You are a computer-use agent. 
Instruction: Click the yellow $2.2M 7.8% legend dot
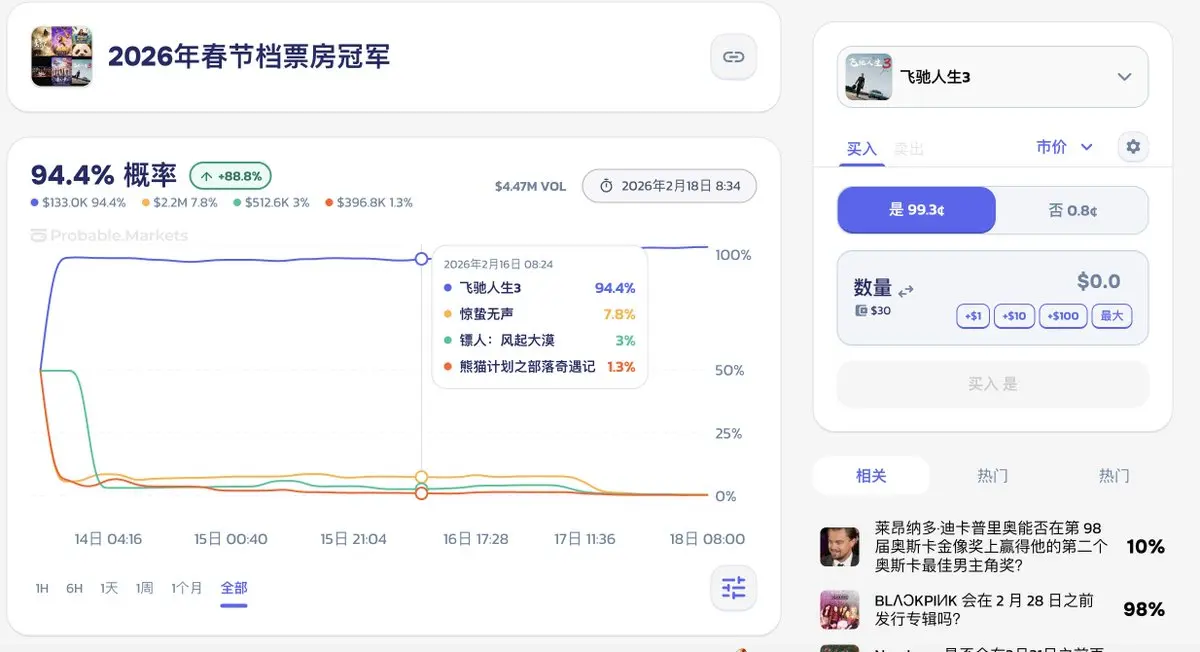[146, 203]
